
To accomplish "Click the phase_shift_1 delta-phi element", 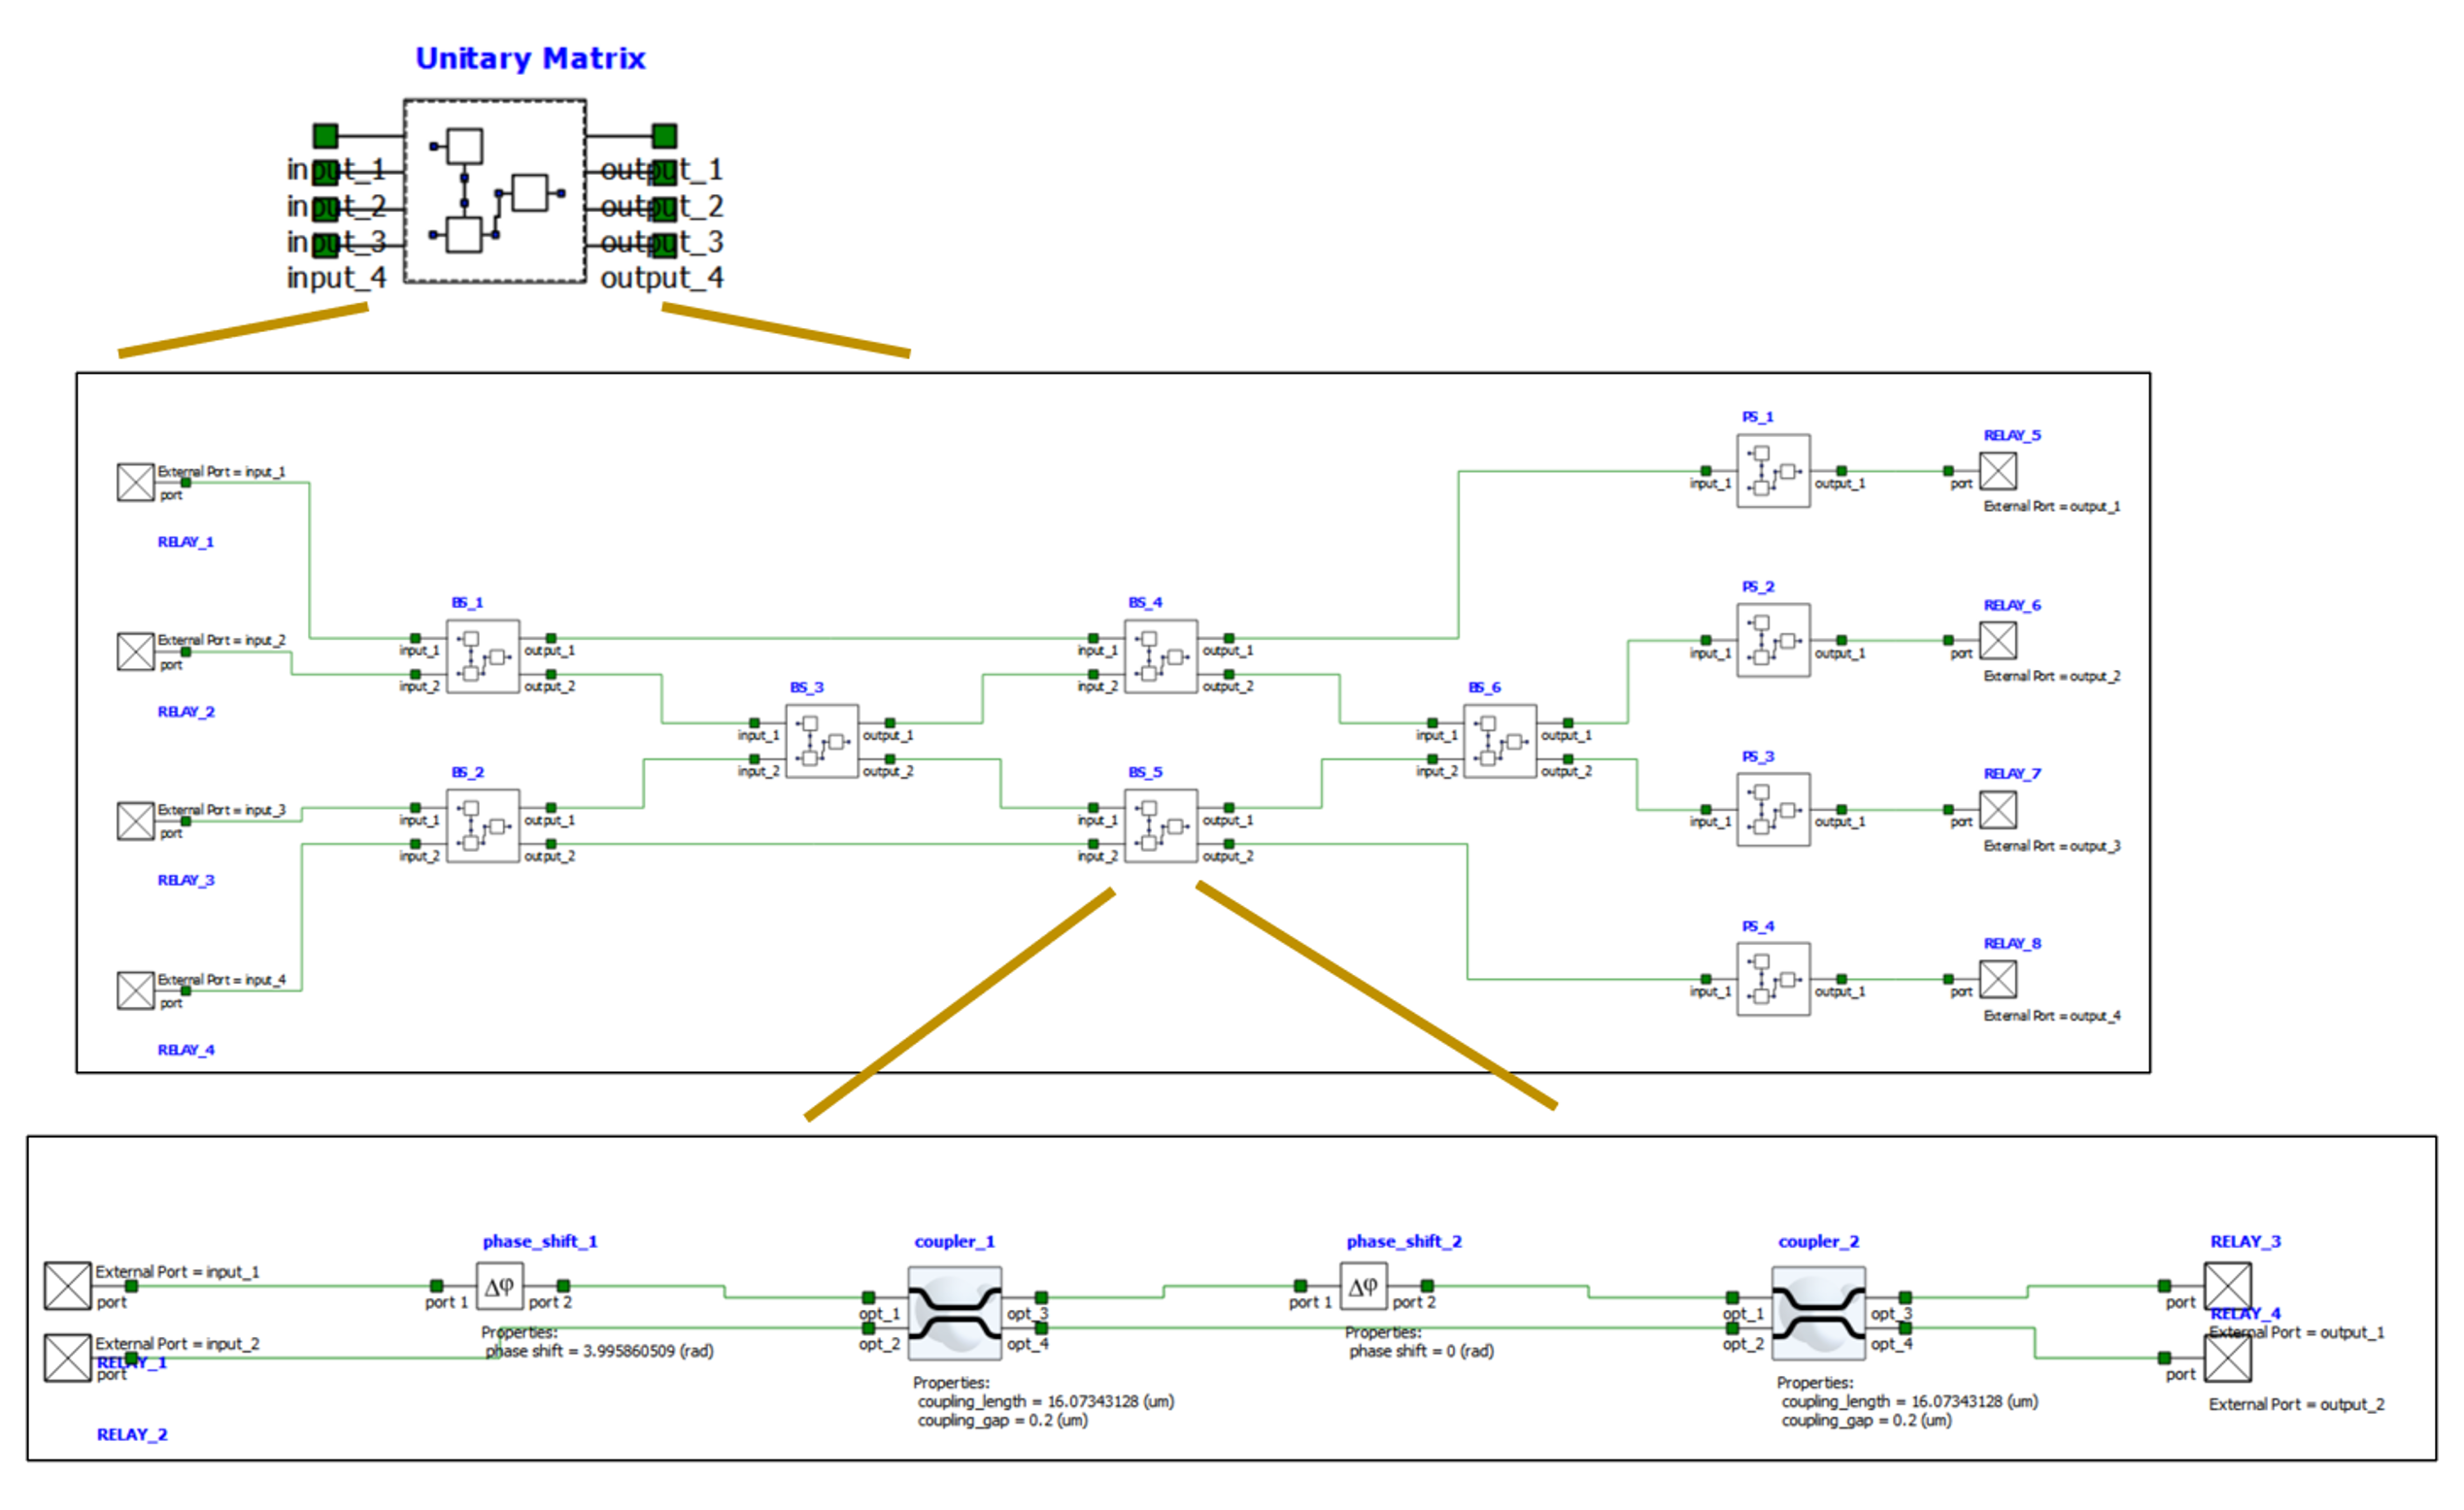I will [x=499, y=1286].
